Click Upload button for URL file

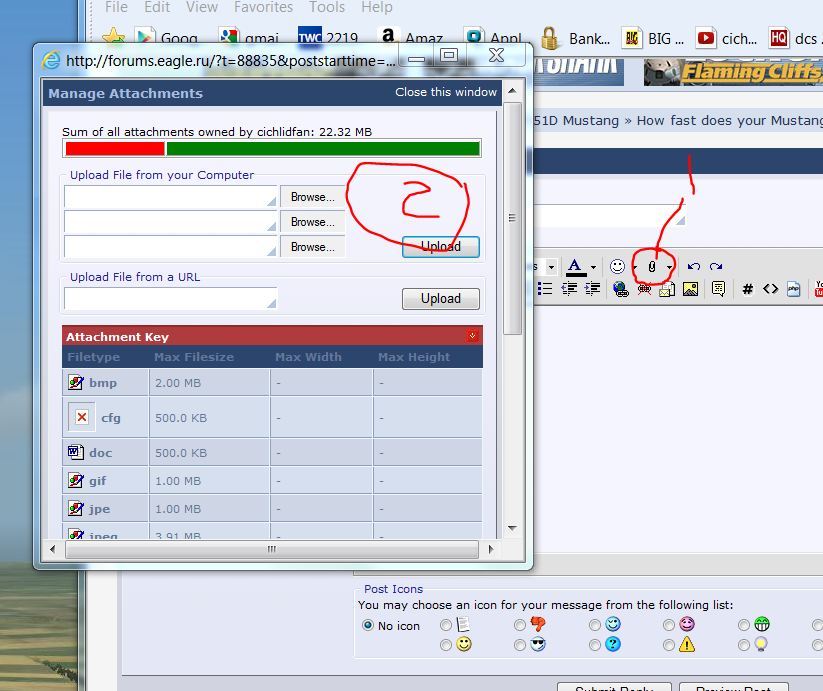tap(441, 299)
